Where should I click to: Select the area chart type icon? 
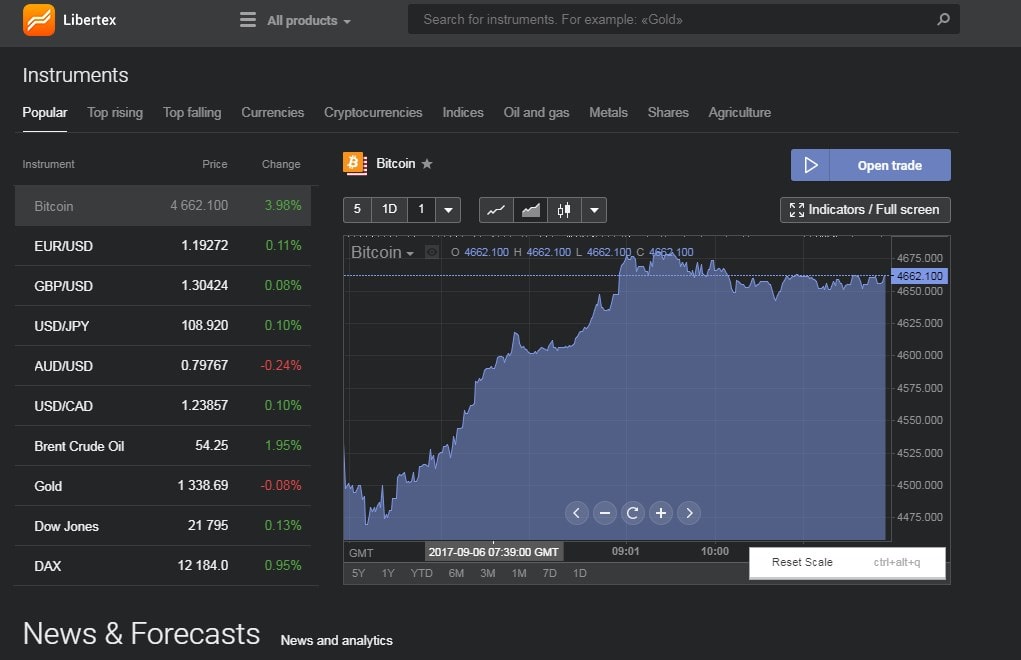[531, 210]
